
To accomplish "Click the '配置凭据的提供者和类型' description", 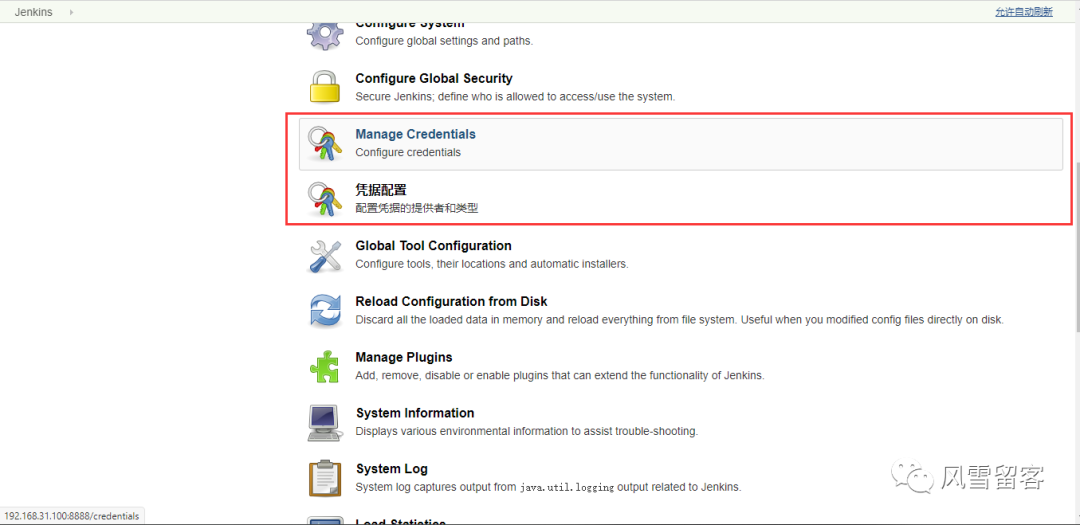I will [x=417, y=208].
